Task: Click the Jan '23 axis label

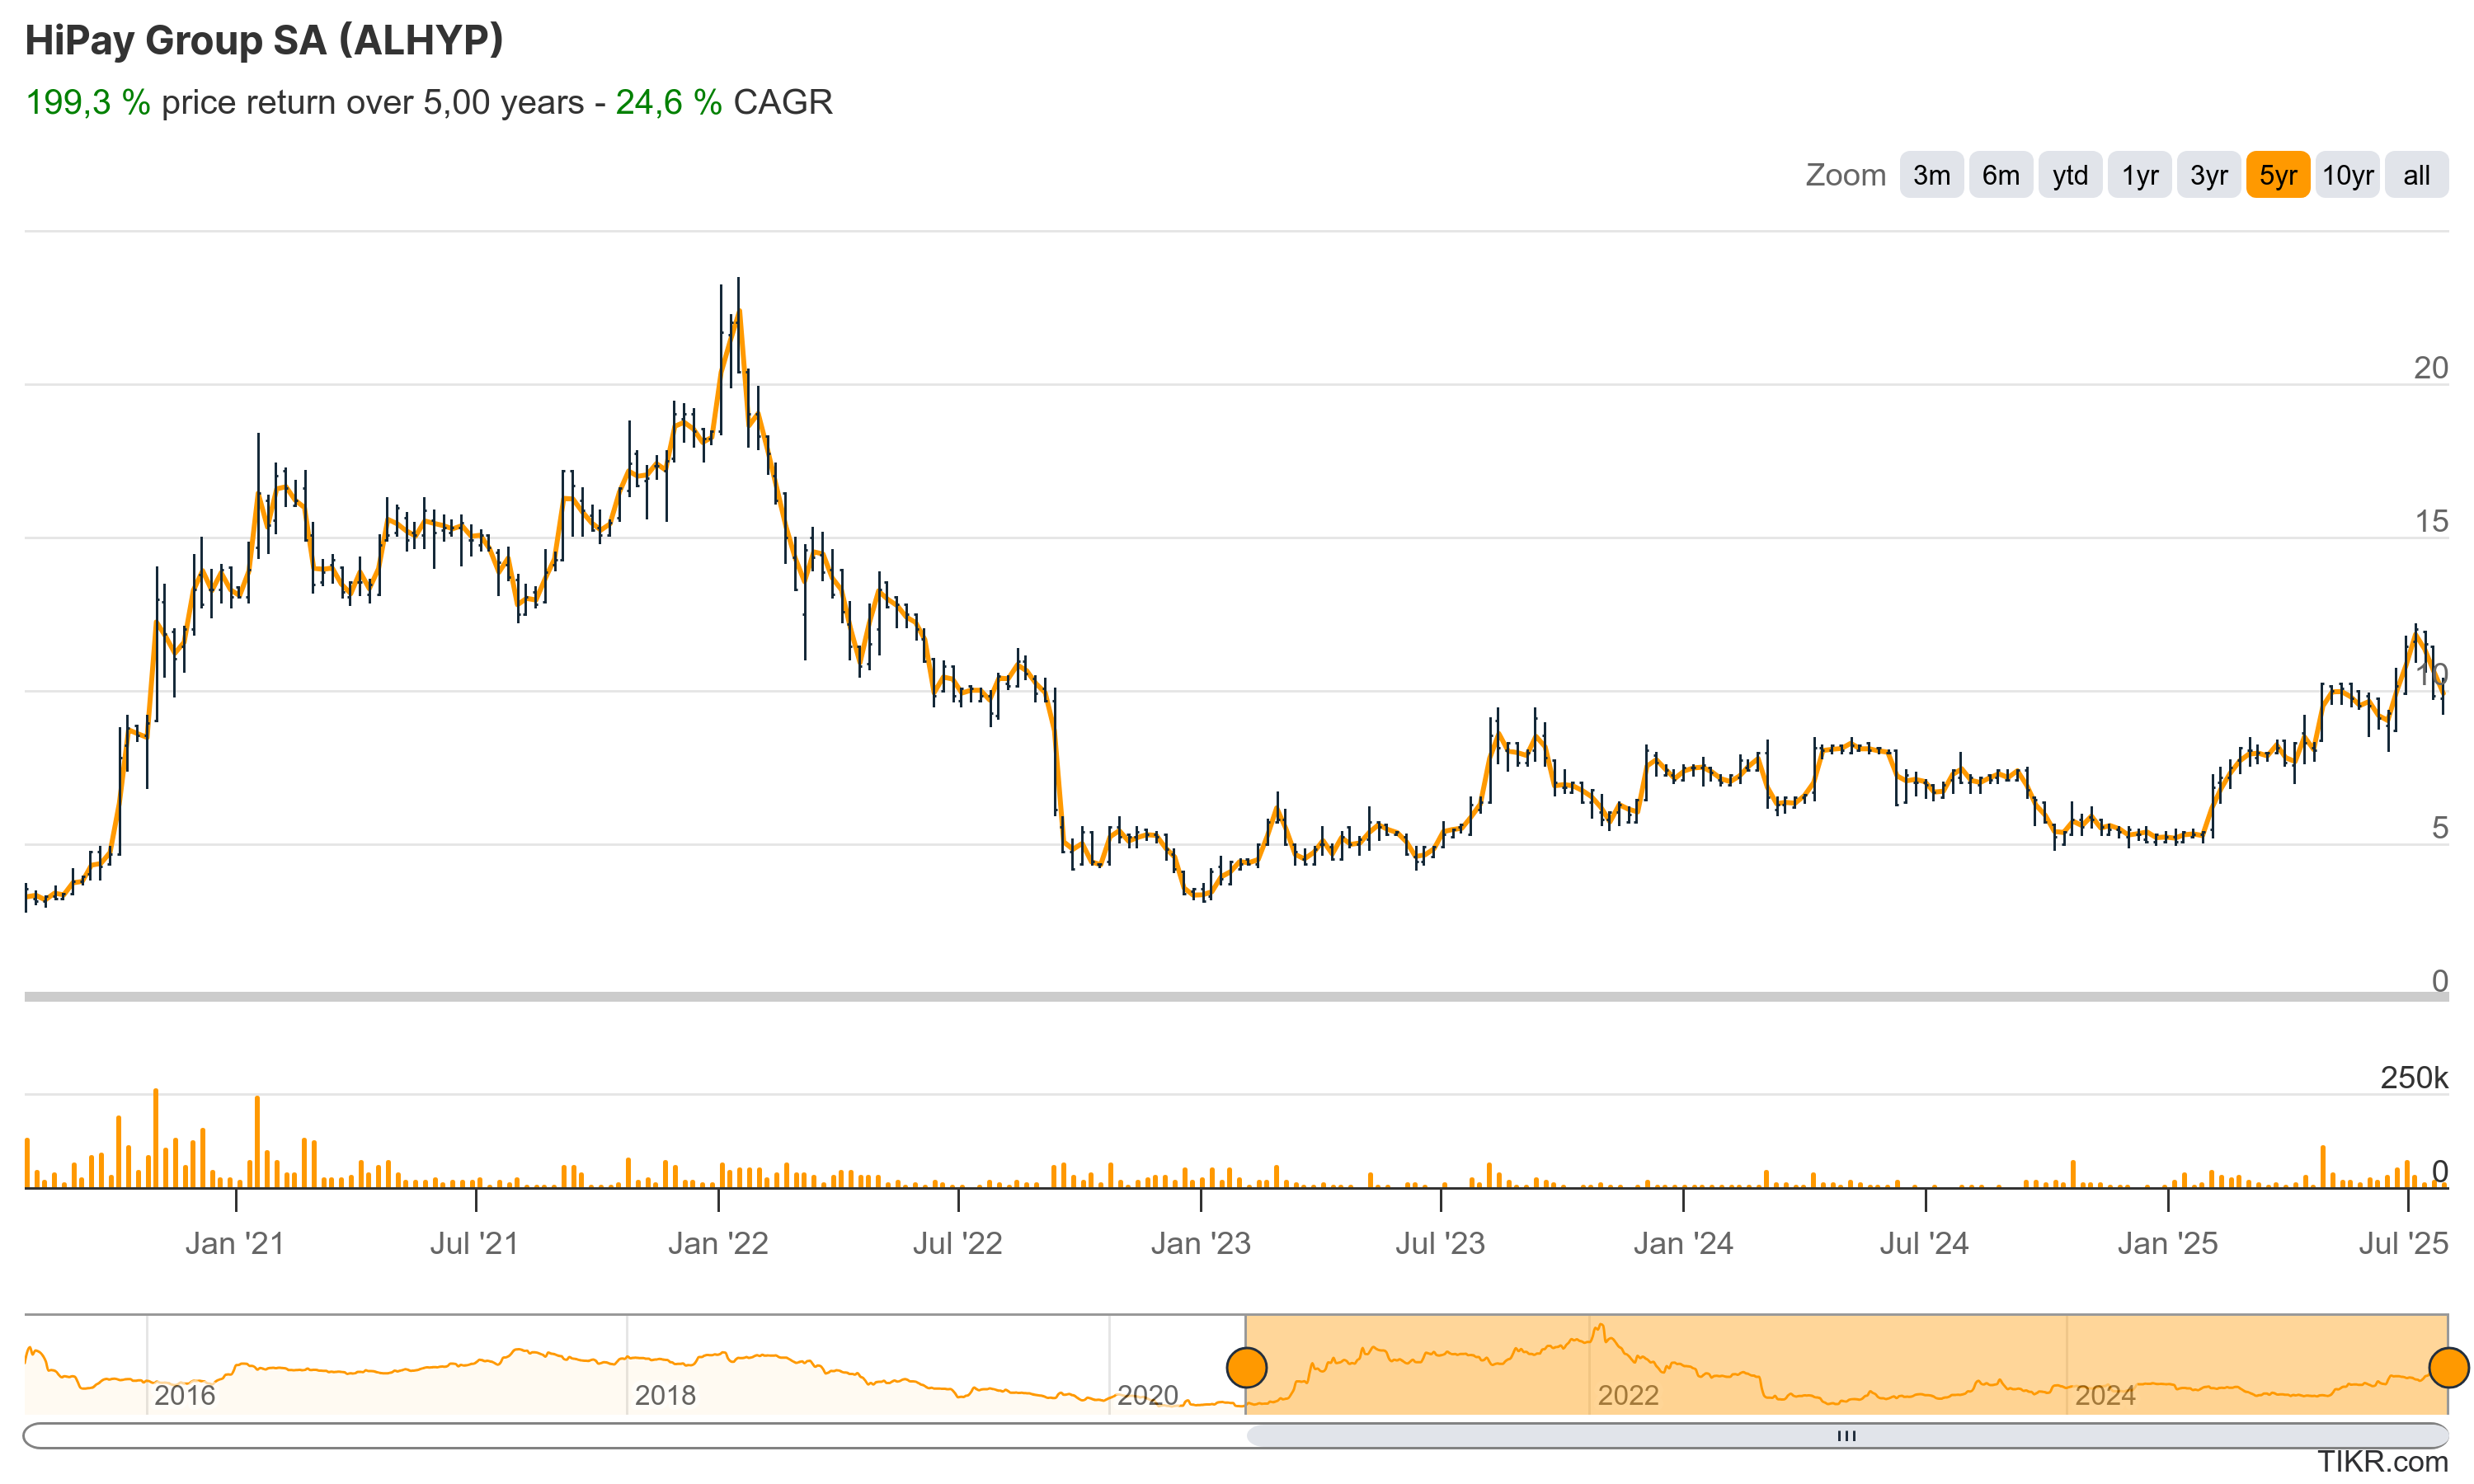Action: (1200, 1243)
